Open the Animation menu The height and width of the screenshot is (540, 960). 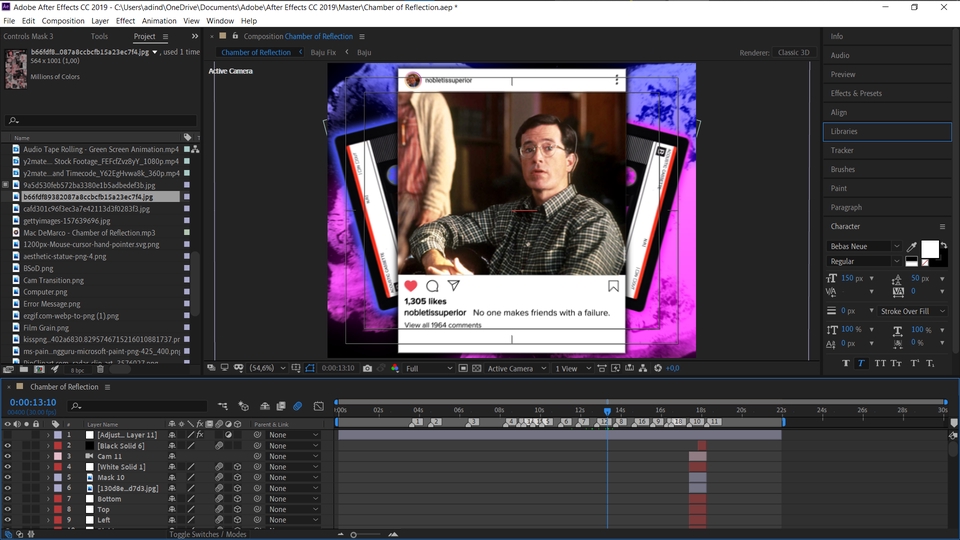click(159, 20)
